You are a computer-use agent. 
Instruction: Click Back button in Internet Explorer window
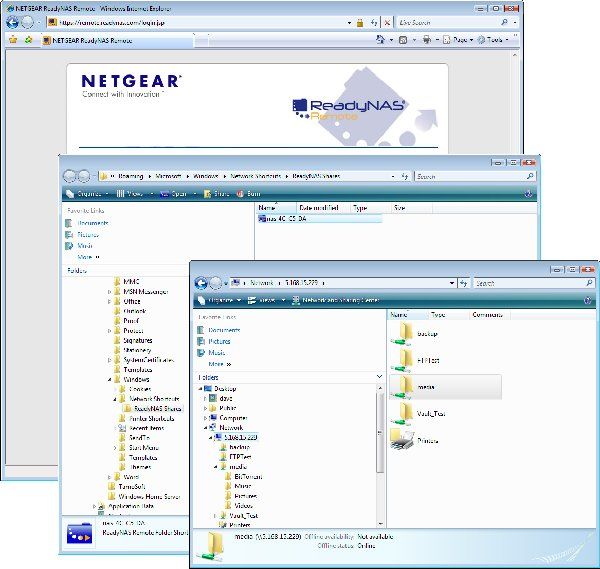13,23
